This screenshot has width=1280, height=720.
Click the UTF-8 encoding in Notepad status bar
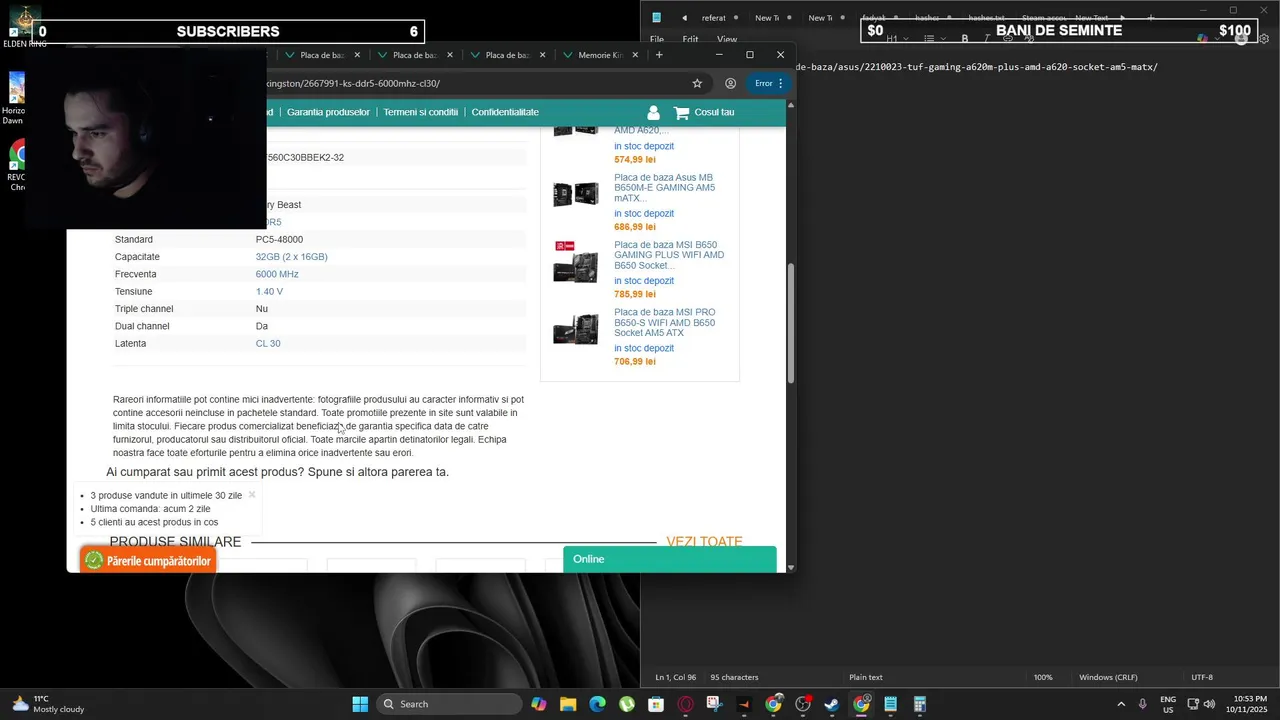[x=1202, y=677]
